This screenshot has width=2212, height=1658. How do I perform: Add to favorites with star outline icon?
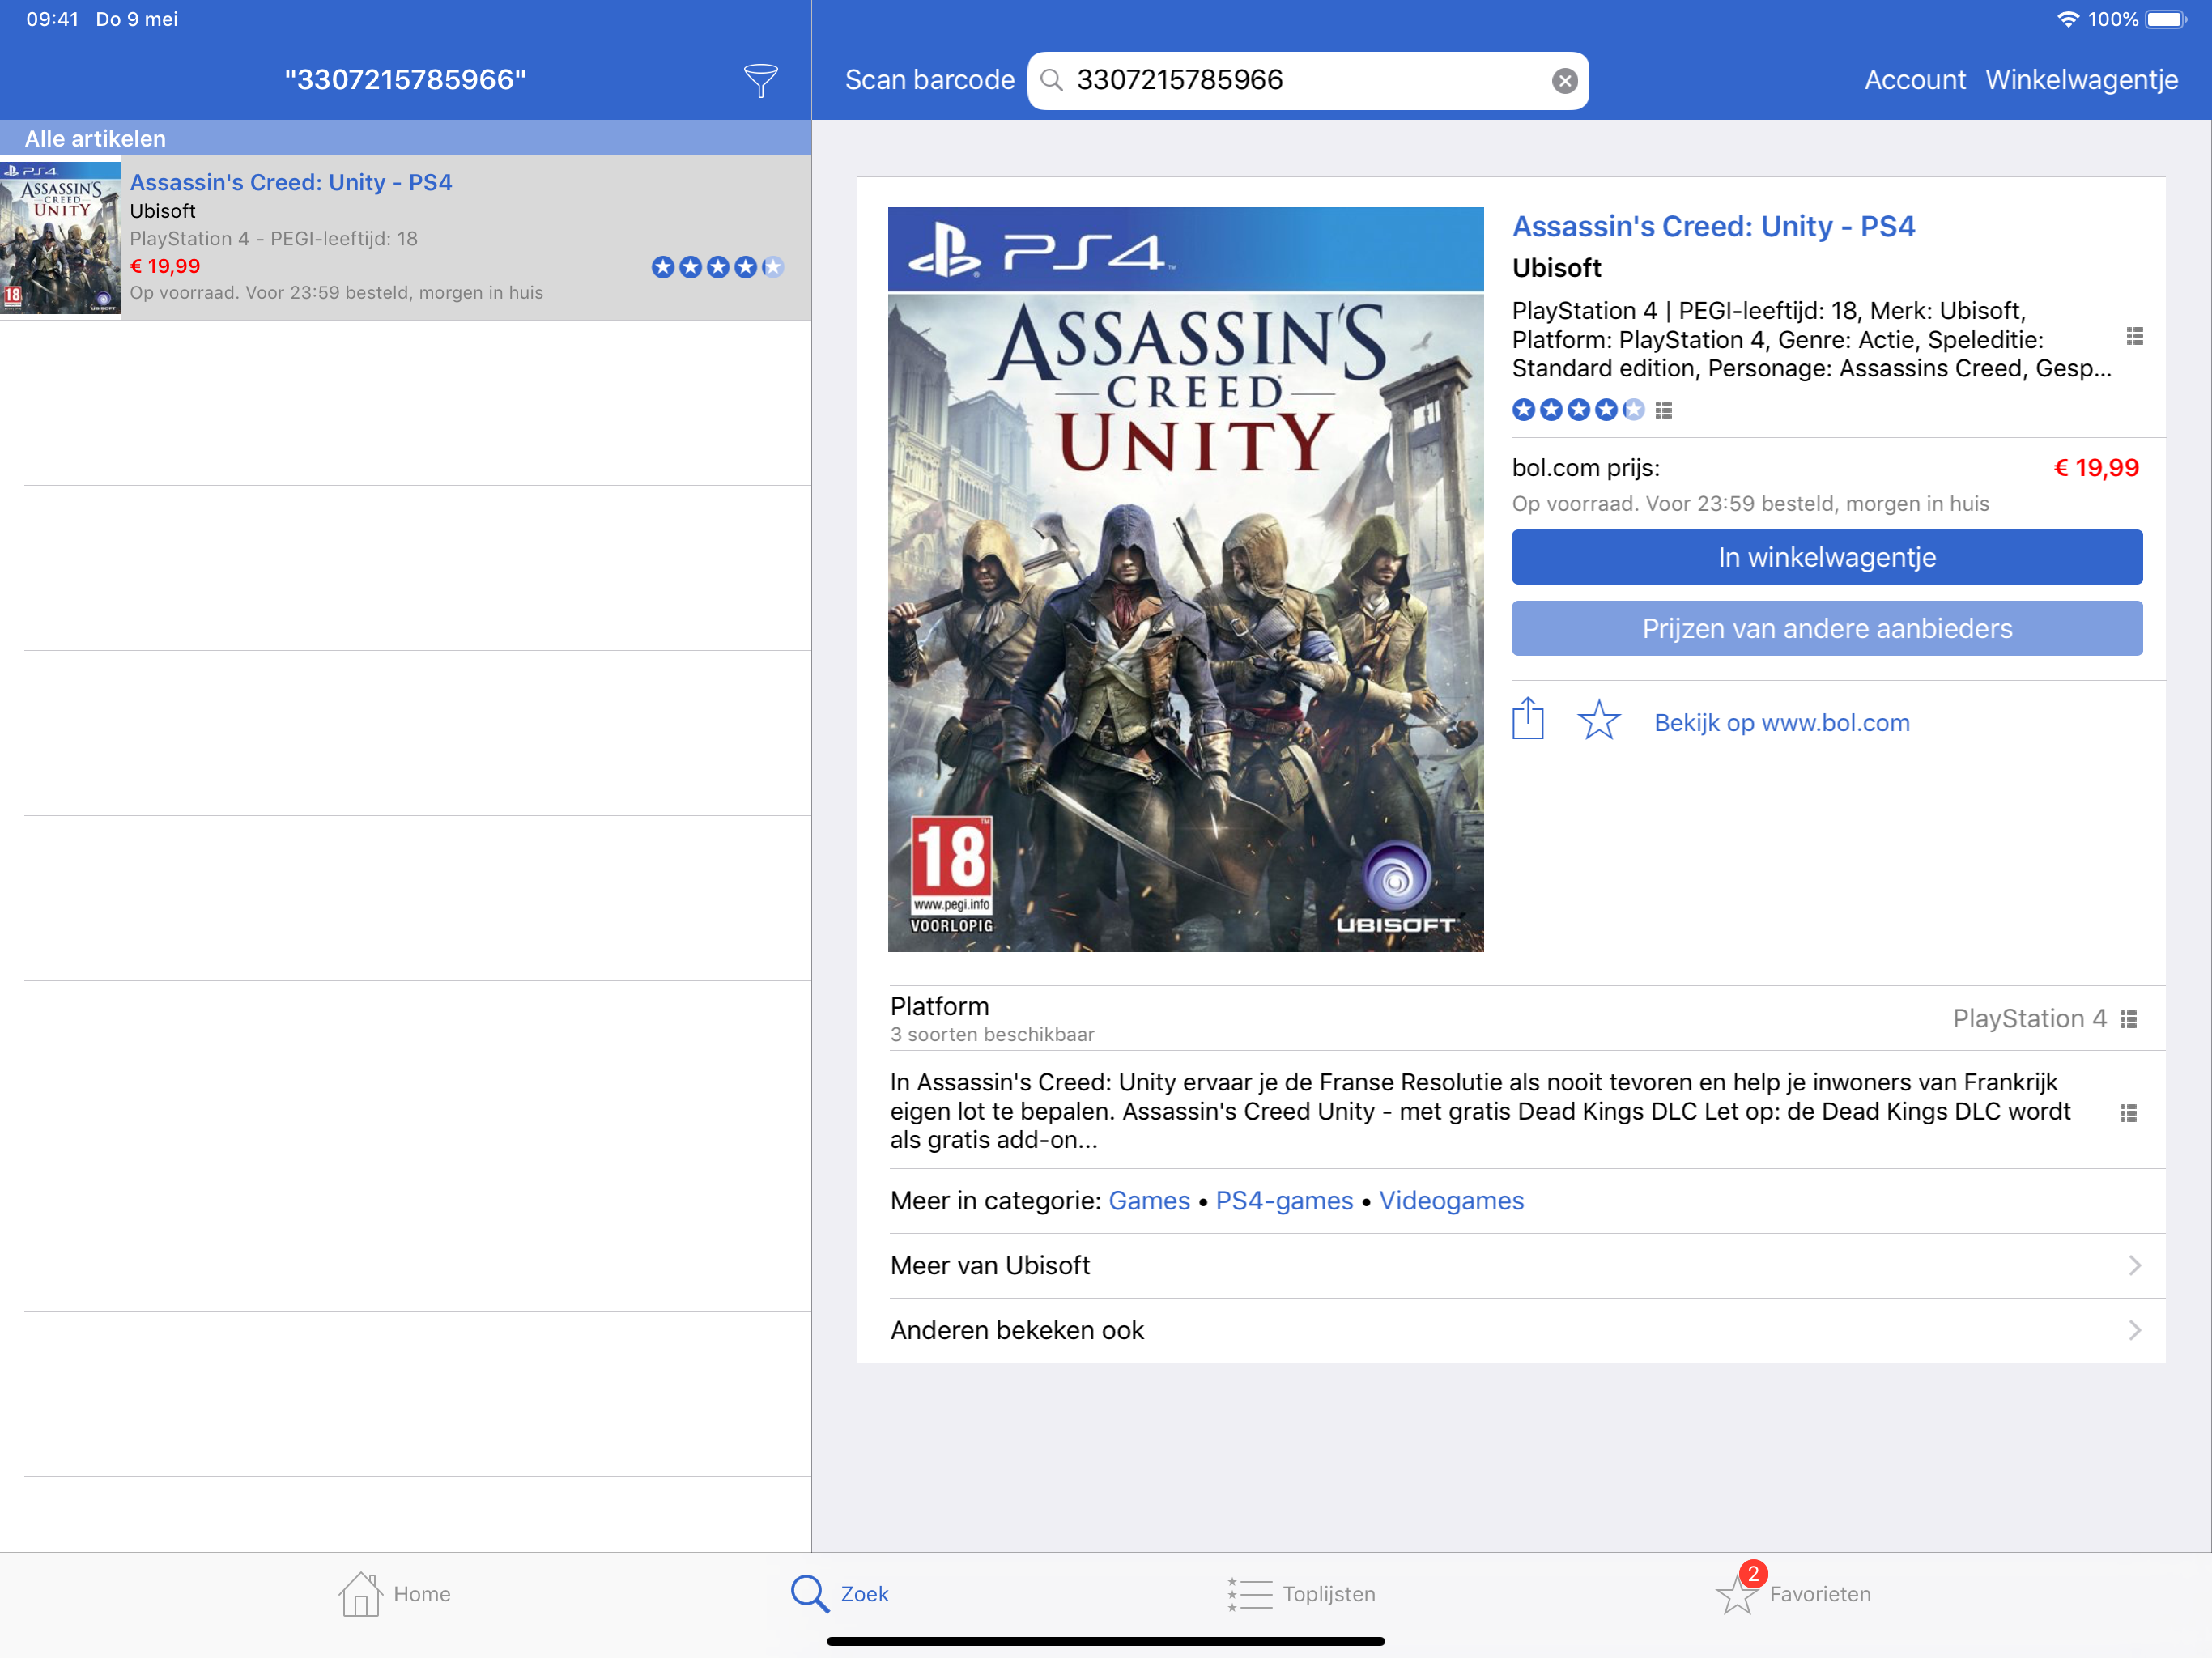(x=1598, y=720)
